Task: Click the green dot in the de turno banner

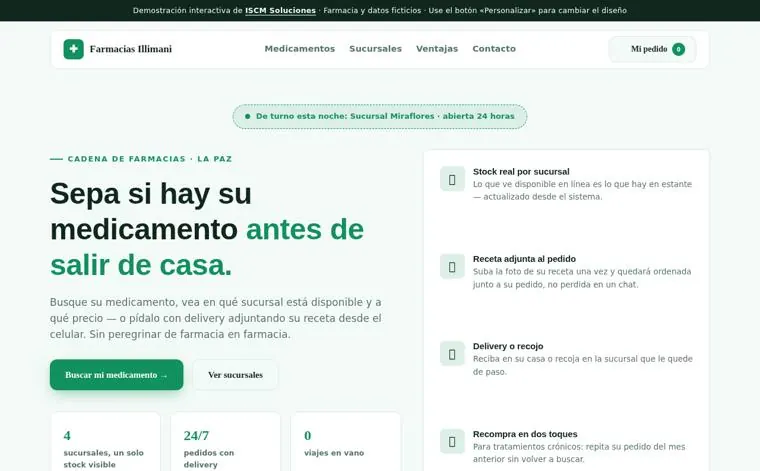Action: 248,116
